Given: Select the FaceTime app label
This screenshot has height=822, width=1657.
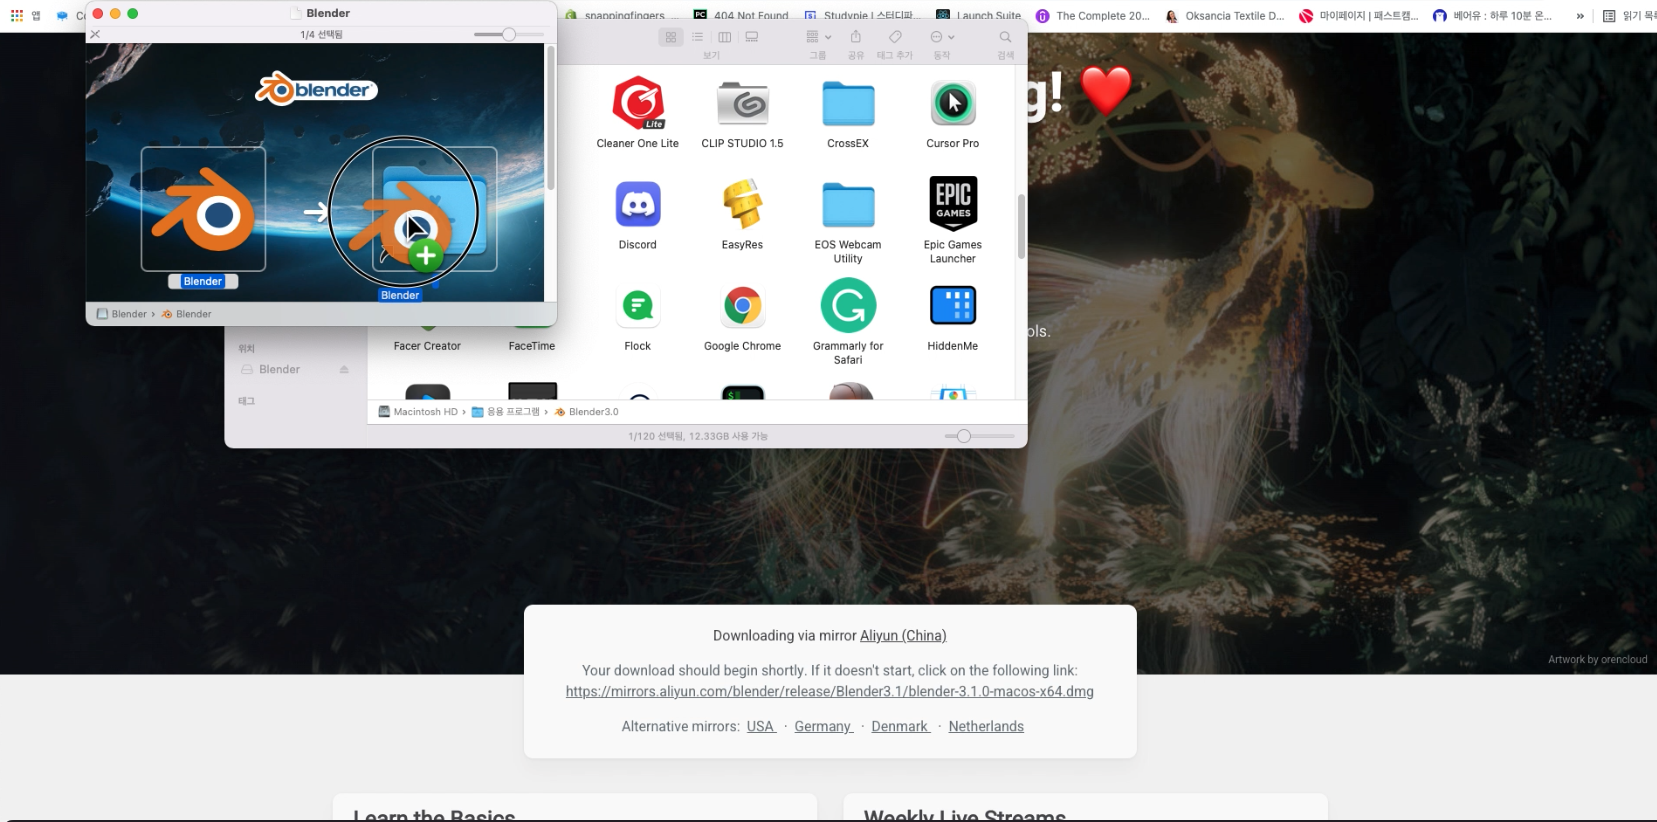Looking at the screenshot, I should click(532, 346).
